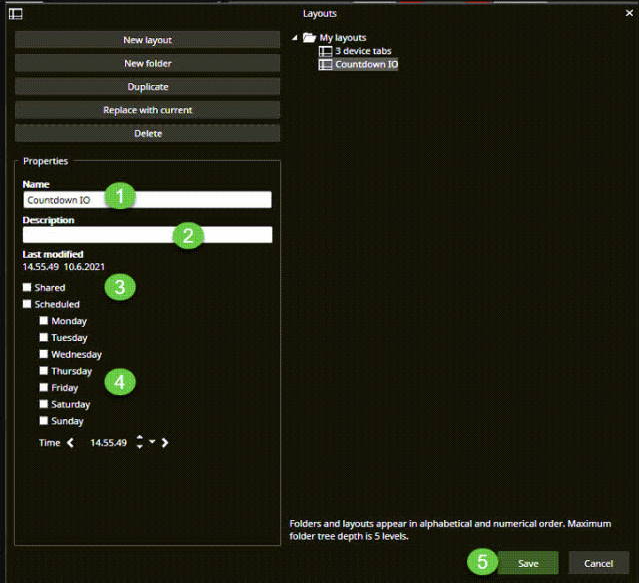Click the New folder button
This screenshot has height=585, width=639.
tap(147, 63)
